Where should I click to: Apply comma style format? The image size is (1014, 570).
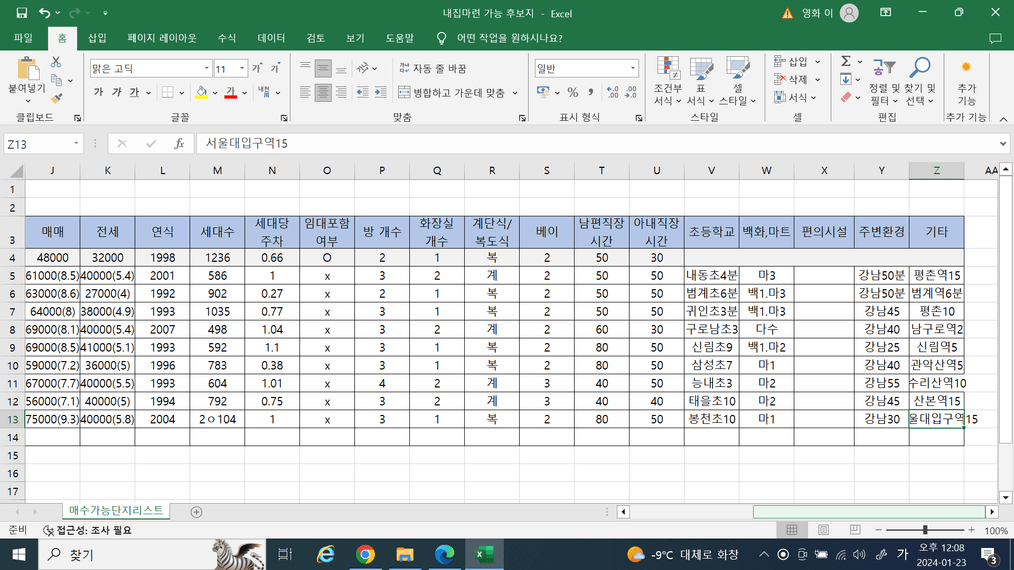(590, 93)
